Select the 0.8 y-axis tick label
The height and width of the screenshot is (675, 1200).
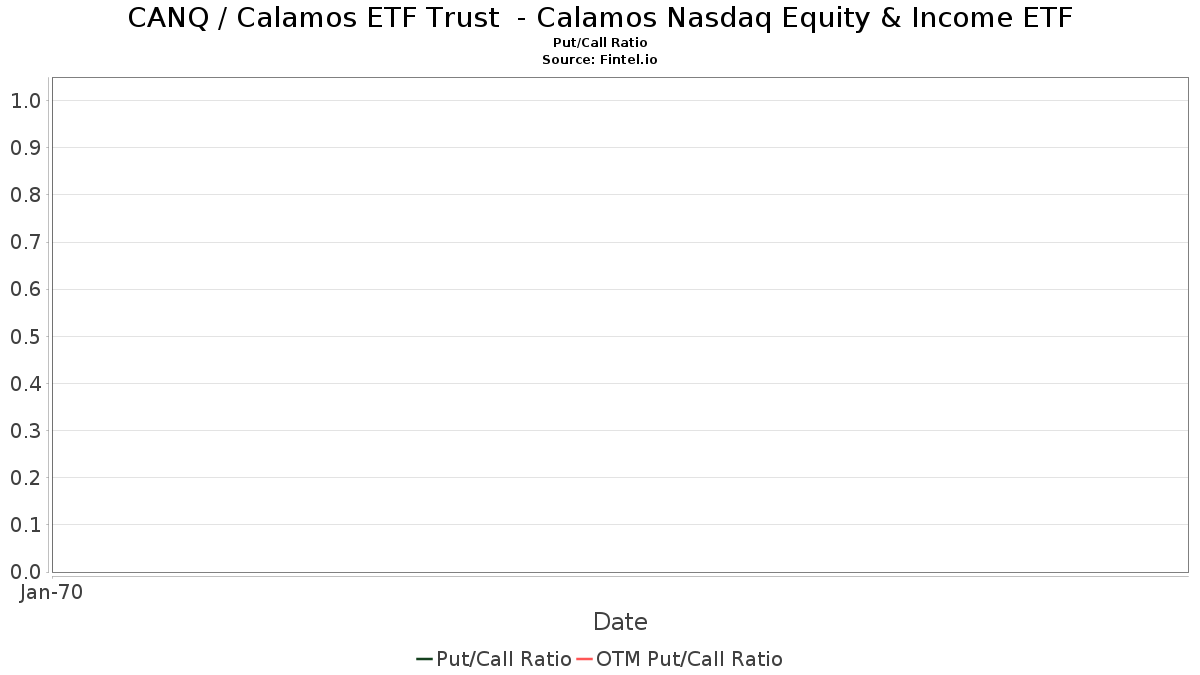tap(26, 195)
